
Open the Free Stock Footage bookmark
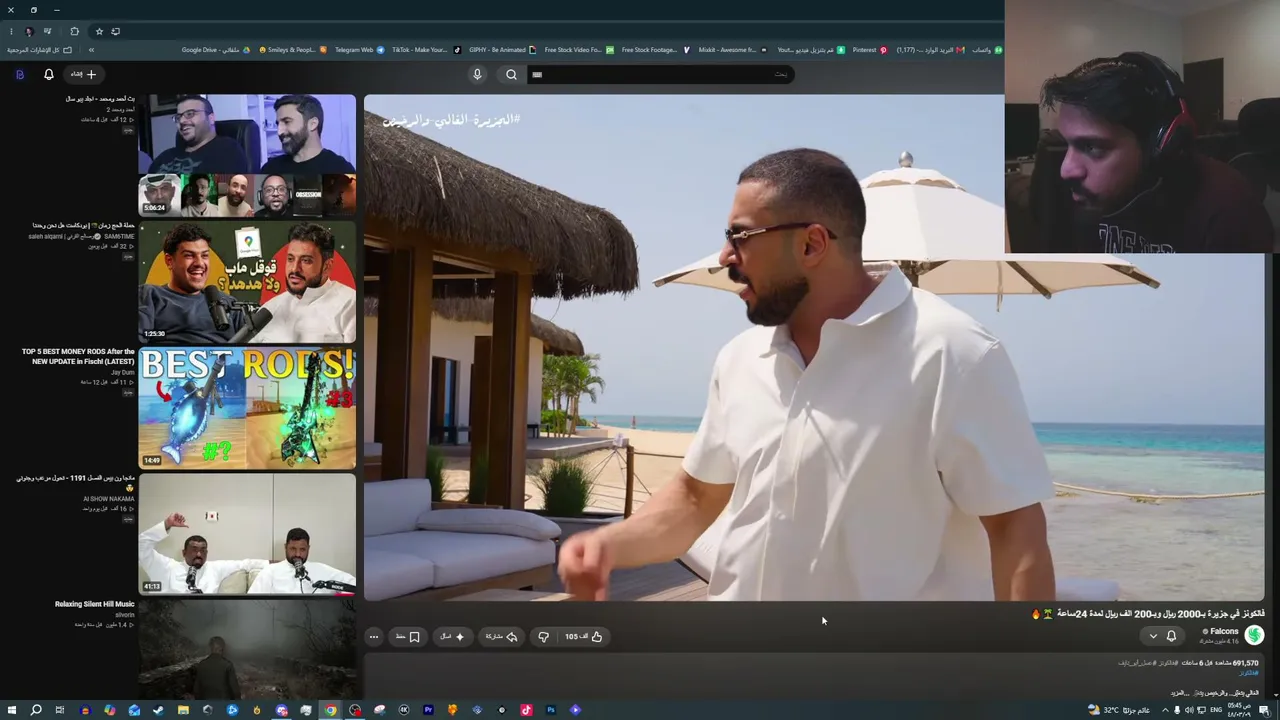coord(655,50)
